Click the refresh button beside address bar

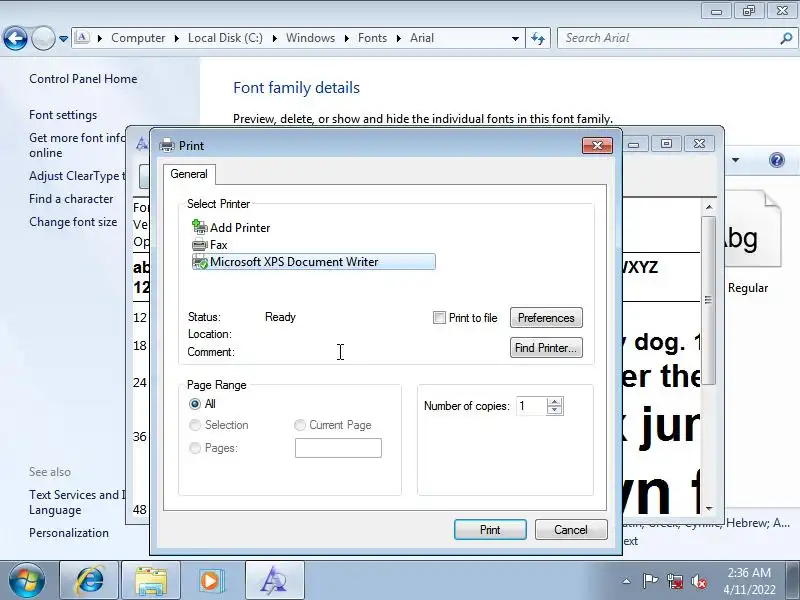[538, 38]
